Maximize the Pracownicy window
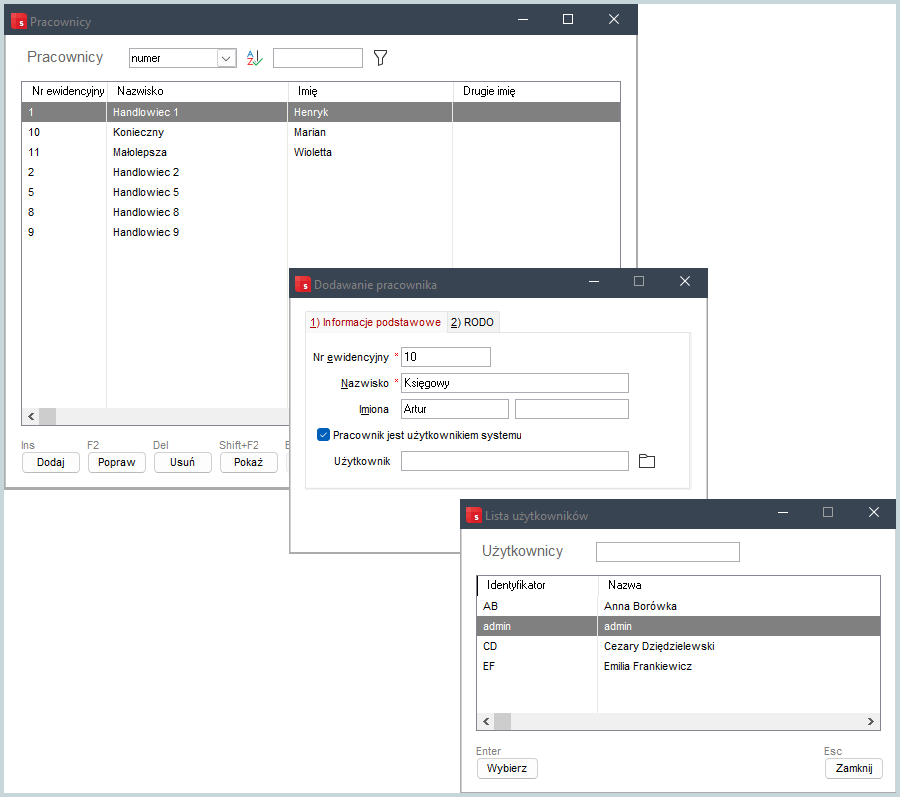Image resolution: width=900 pixels, height=797 pixels. 568,20
